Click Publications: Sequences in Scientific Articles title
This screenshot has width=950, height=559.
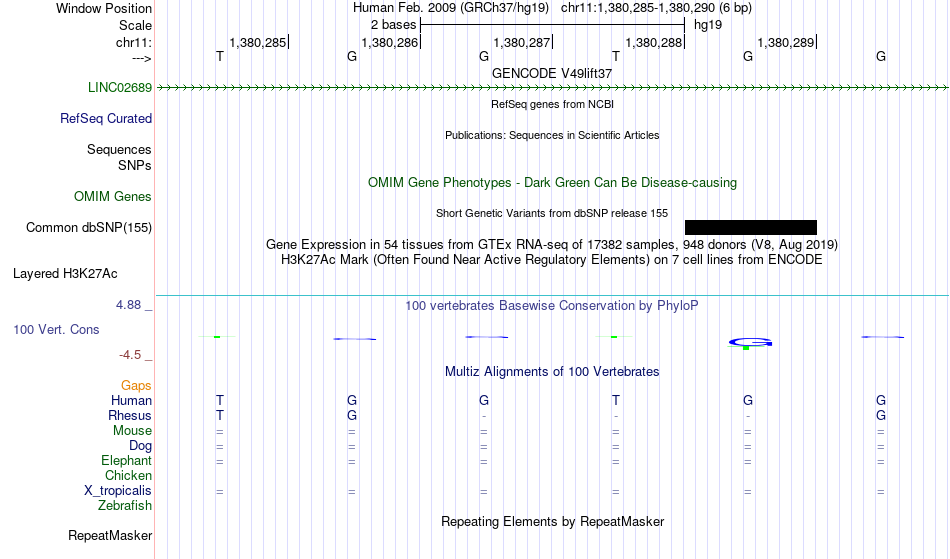tap(552, 135)
